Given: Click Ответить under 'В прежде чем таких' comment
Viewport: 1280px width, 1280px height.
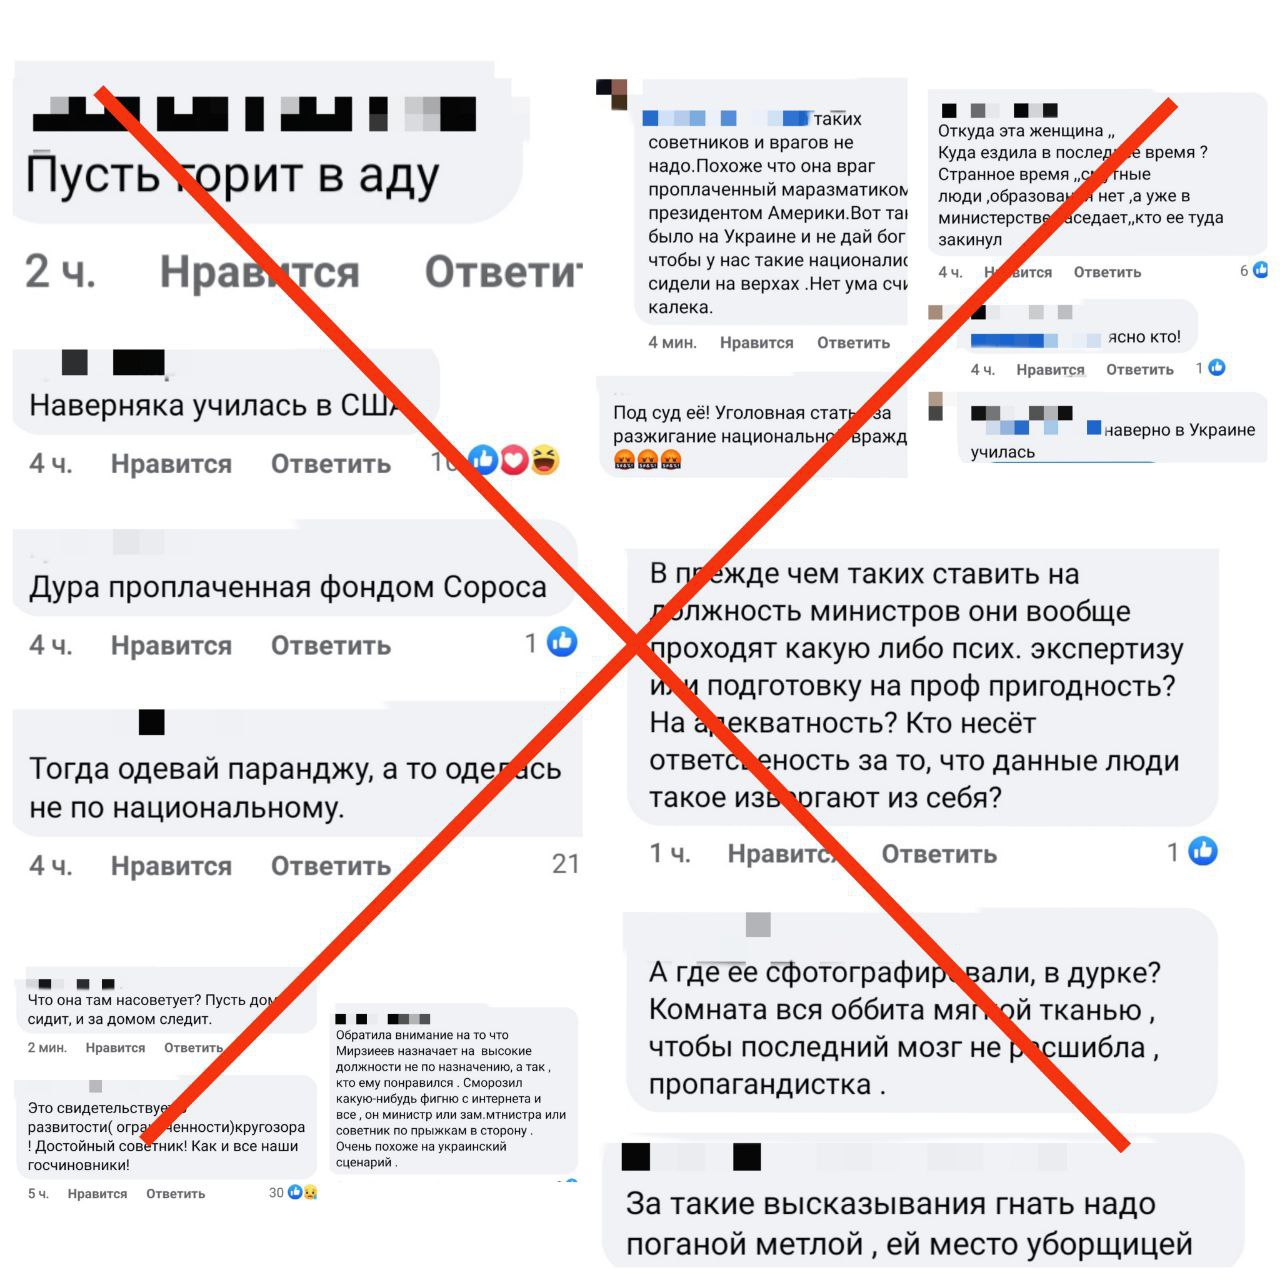Looking at the screenshot, I should tap(939, 854).
